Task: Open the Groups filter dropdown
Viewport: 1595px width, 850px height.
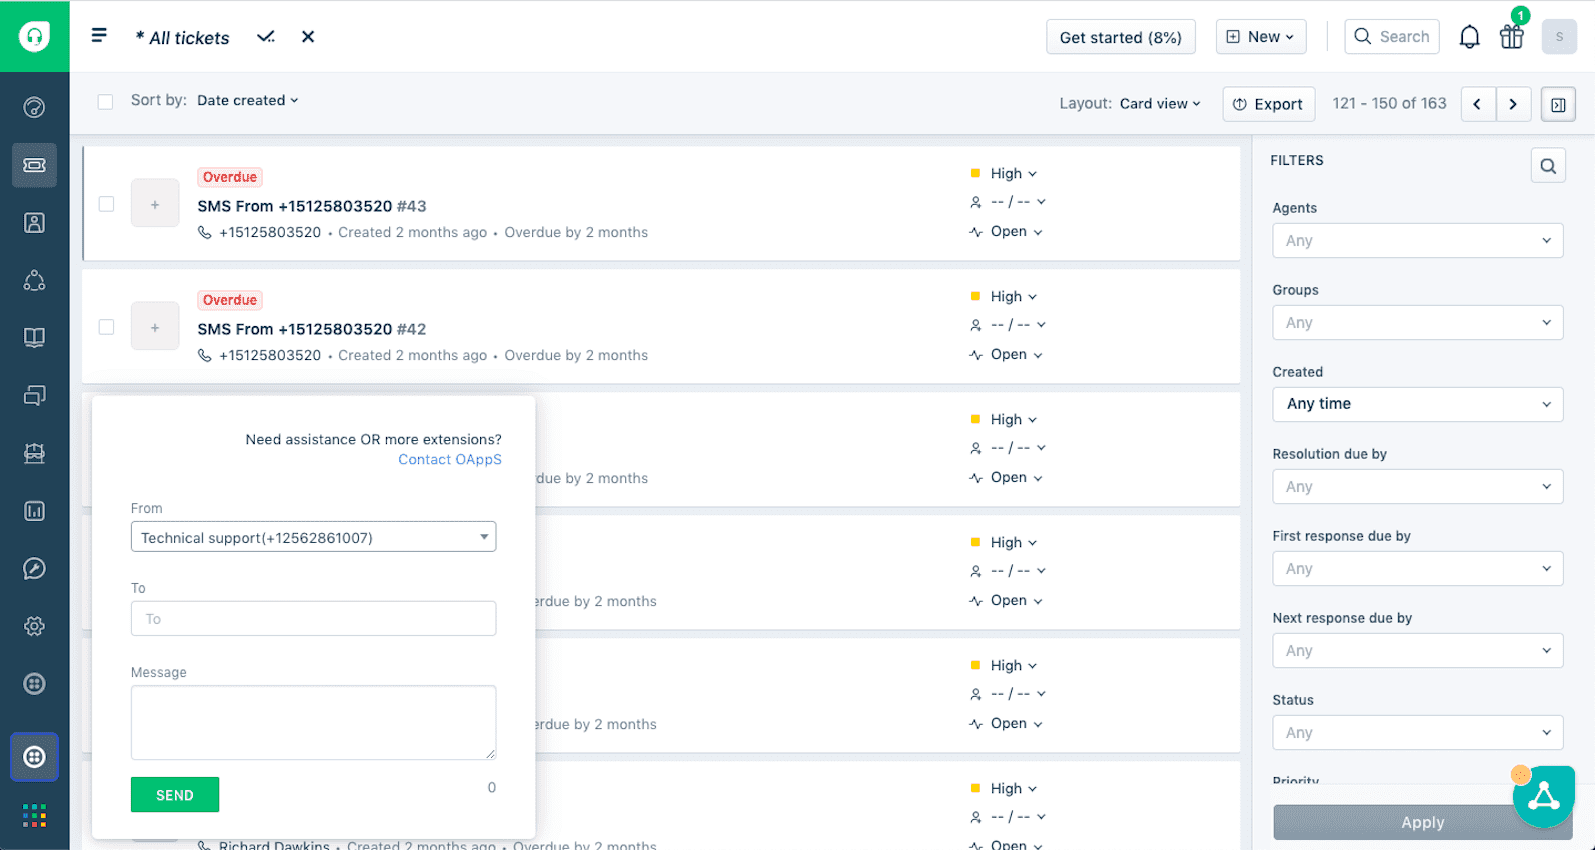Action: pos(1418,323)
